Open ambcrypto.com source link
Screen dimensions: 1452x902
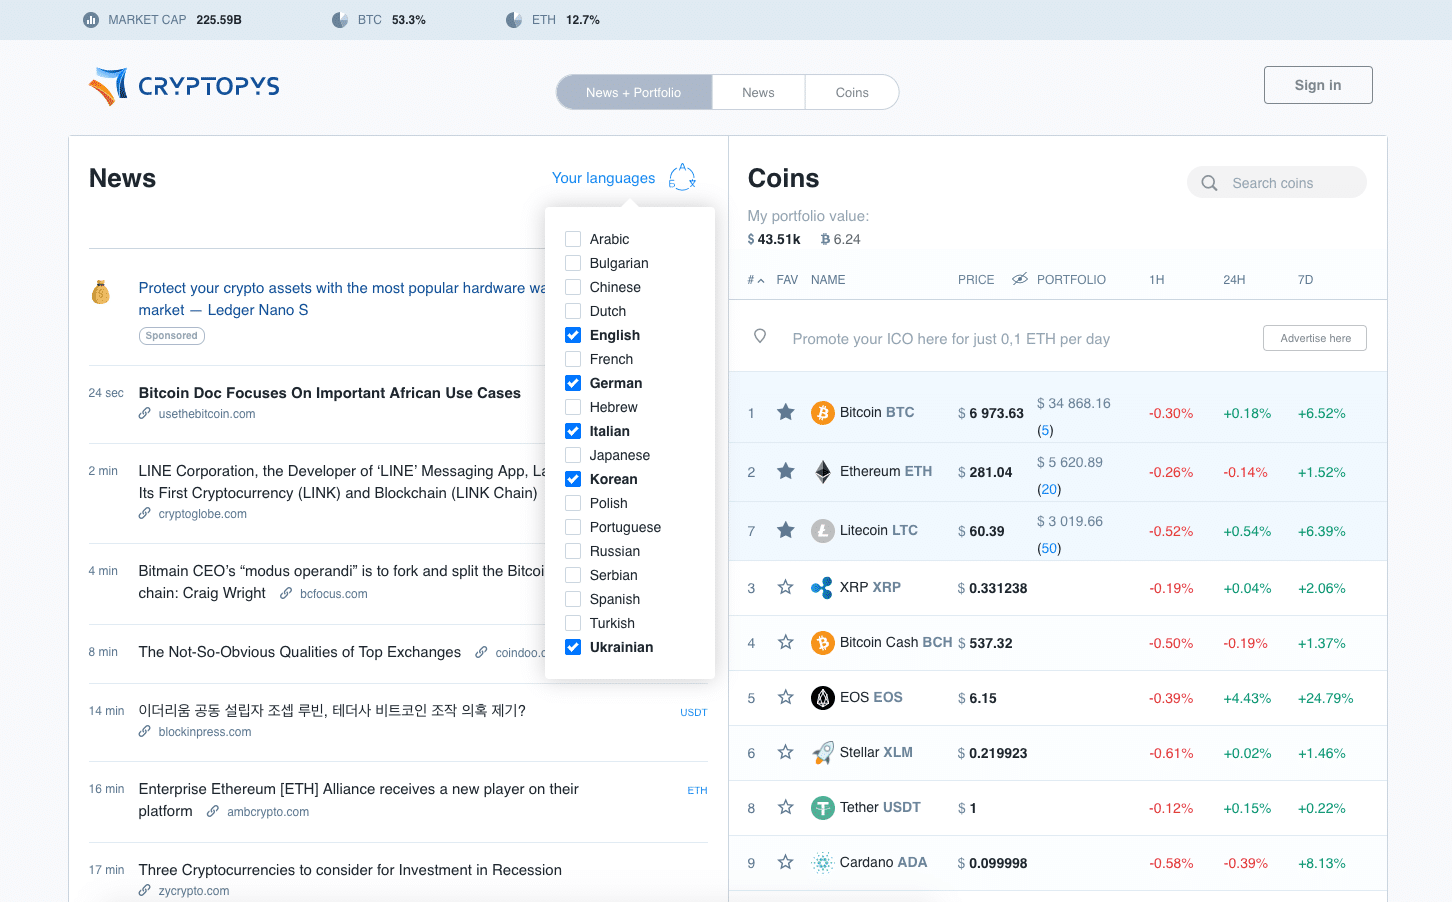[267, 812]
